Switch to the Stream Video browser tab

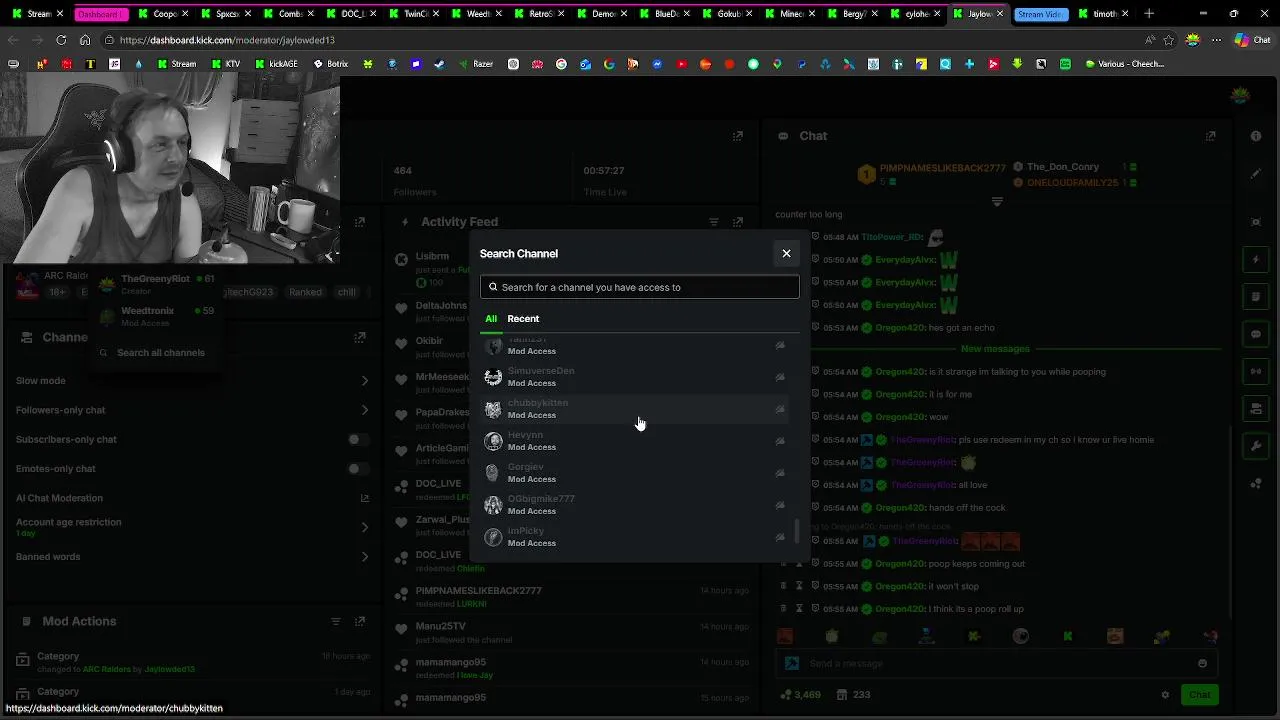(x=1040, y=14)
